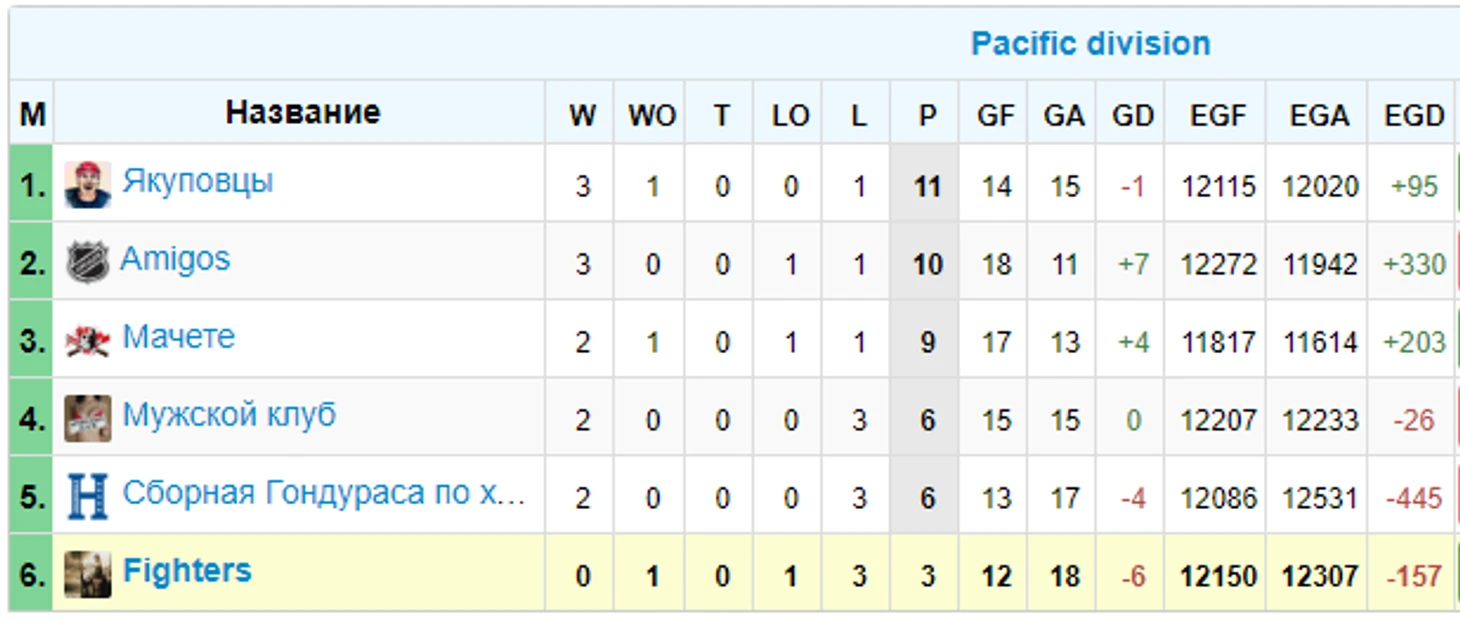Click the EGF column header

coord(1217,116)
